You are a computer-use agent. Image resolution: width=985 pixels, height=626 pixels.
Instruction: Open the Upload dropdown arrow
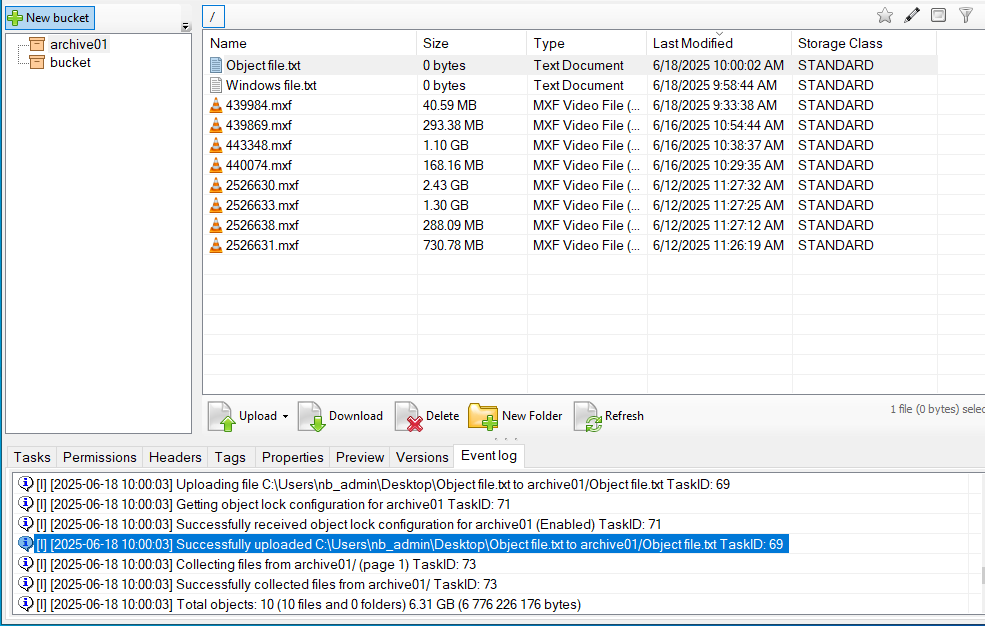[285, 416]
